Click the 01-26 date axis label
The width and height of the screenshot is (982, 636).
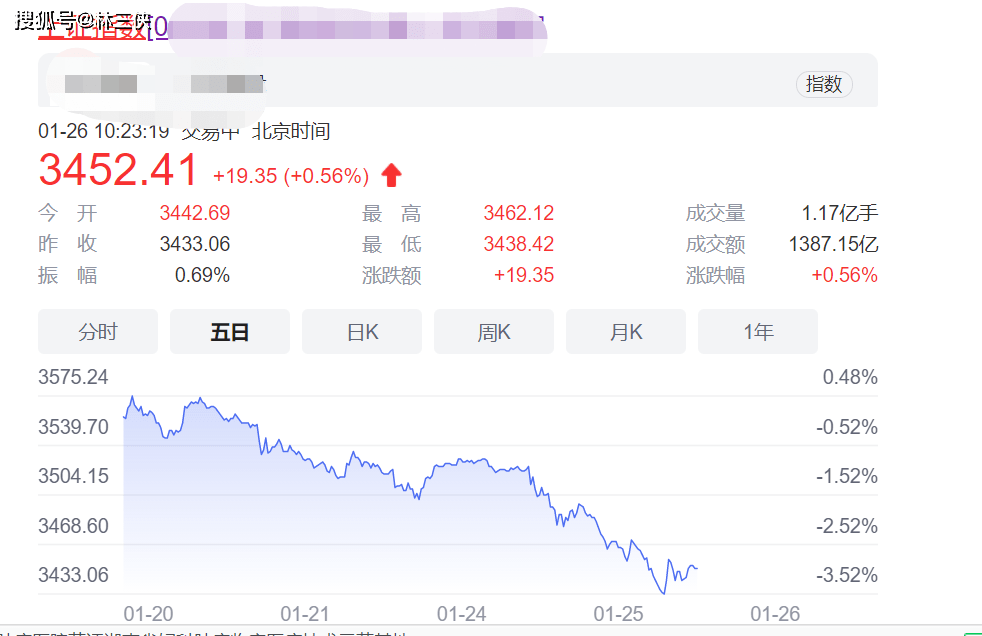point(776,612)
